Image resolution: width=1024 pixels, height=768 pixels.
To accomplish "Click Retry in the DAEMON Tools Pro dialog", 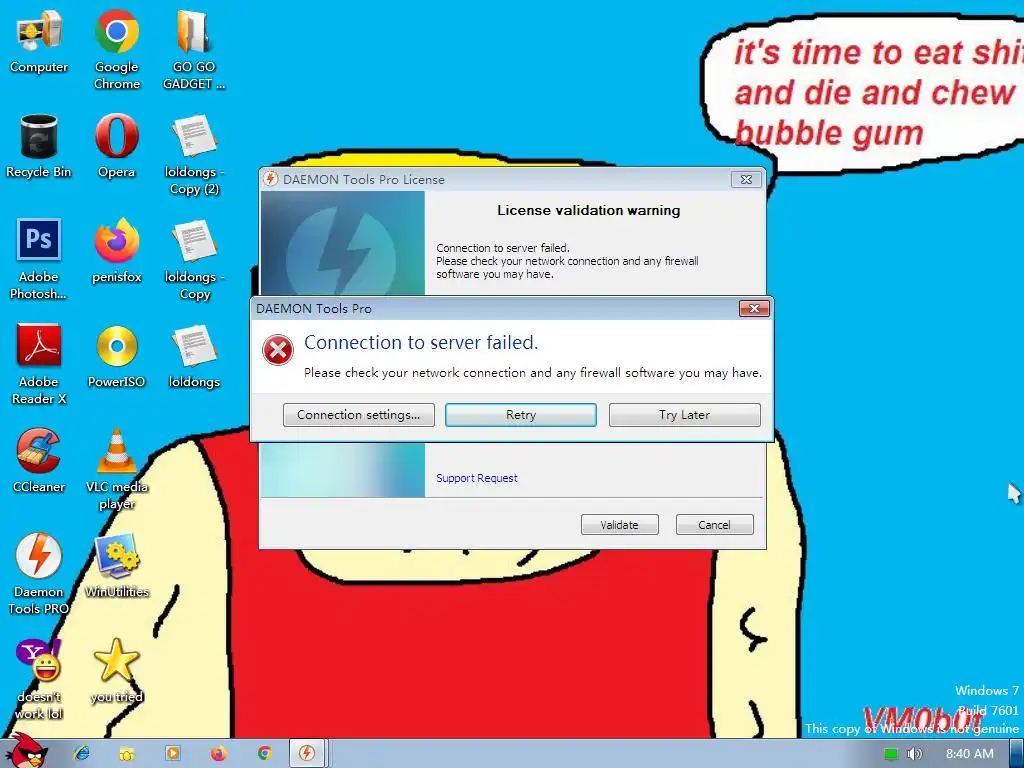I will [x=520, y=415].
